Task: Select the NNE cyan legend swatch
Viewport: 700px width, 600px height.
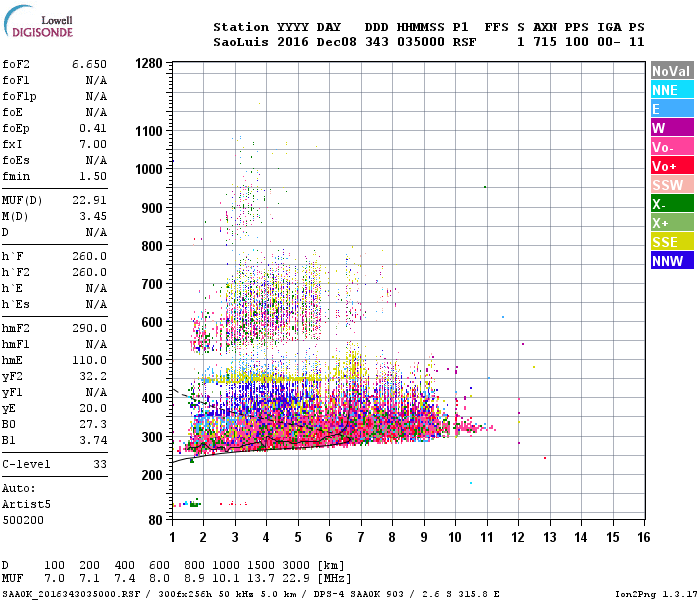Action: [x=672, y=90]
